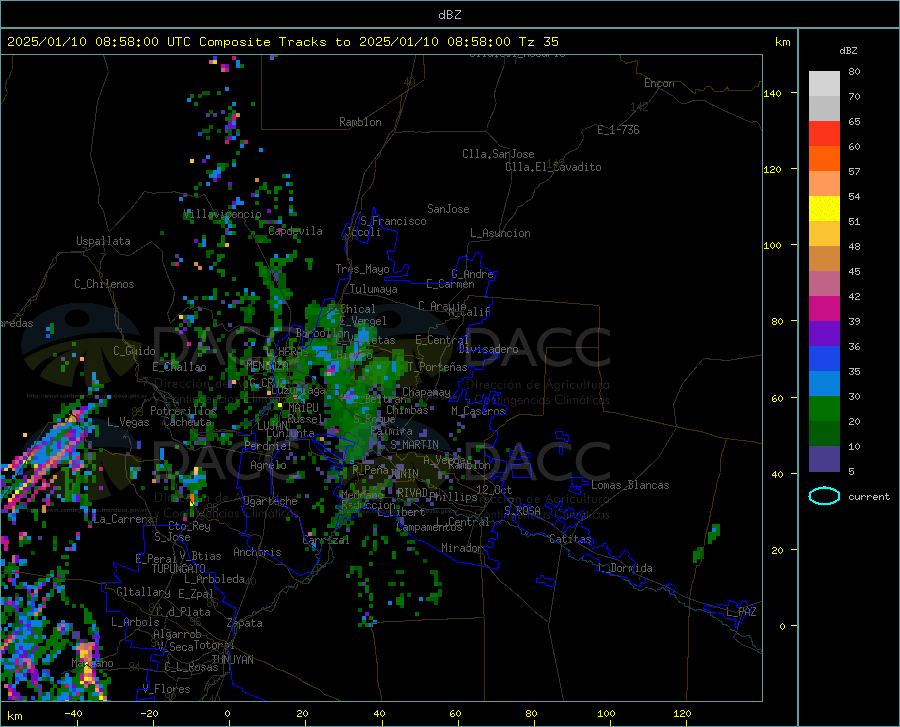
Task: Click the 100 km vertical axis tick
Action: (772, 246)
